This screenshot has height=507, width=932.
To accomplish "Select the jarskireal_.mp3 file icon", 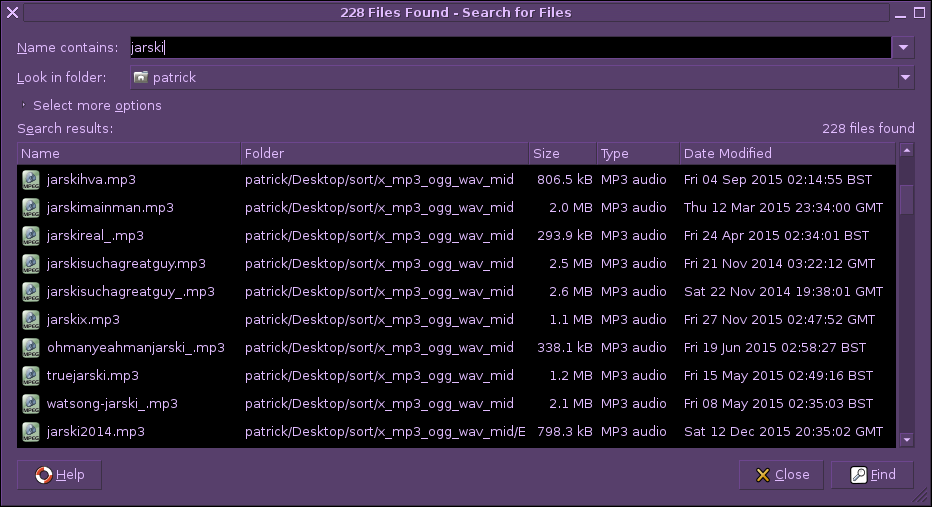I will [x=30, y=236].
